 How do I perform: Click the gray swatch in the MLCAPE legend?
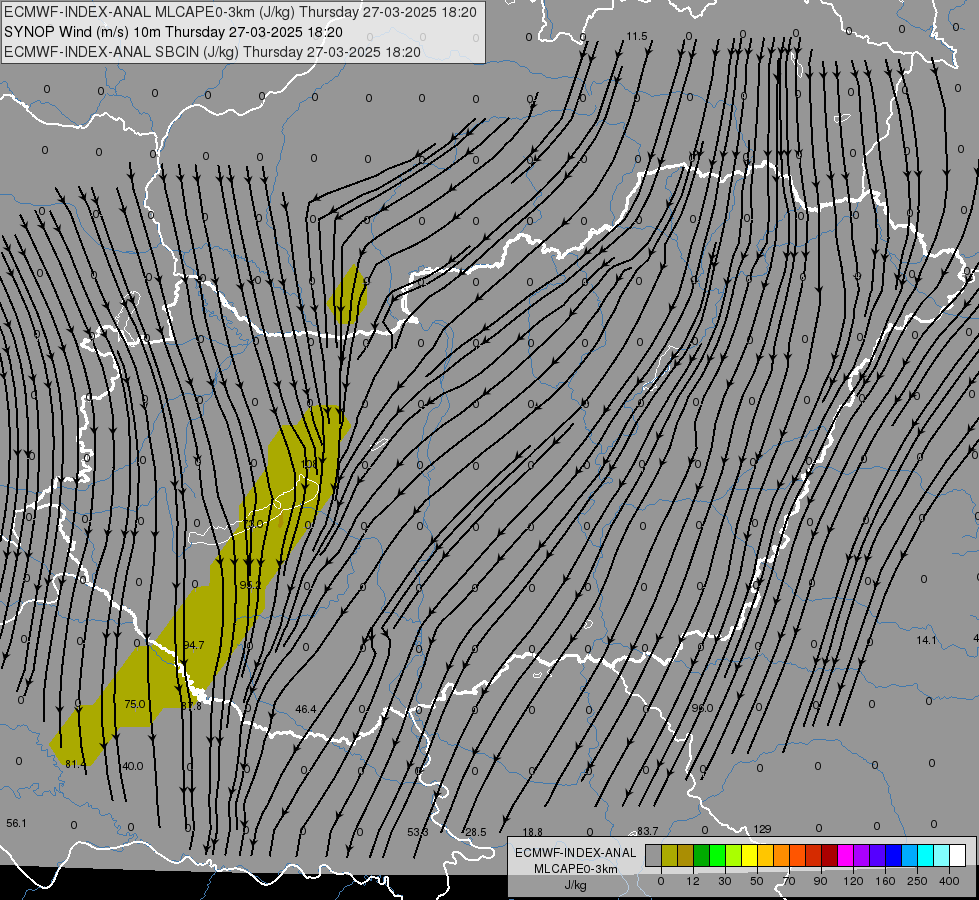[x=654, y=855]
